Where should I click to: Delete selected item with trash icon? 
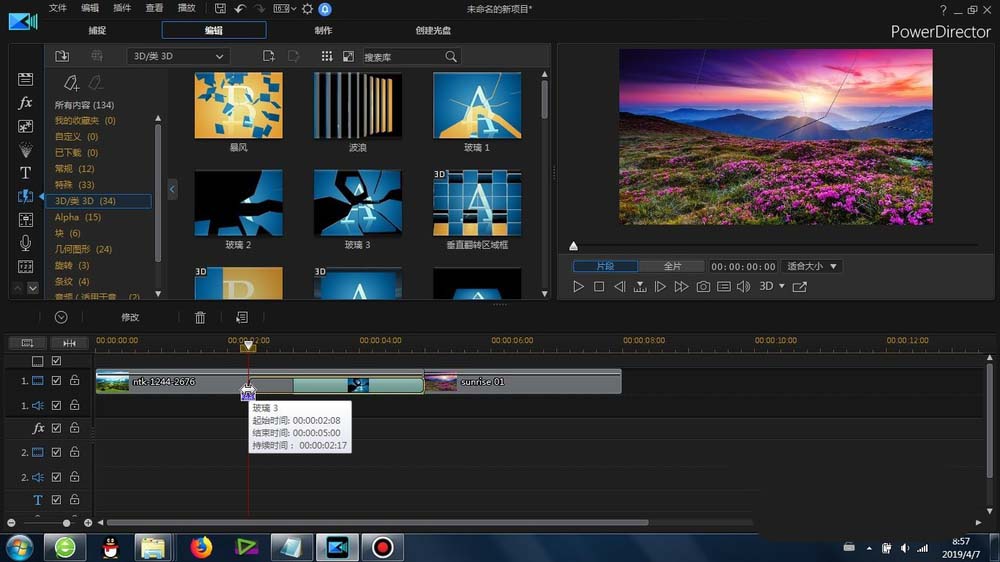coord(200,317)
